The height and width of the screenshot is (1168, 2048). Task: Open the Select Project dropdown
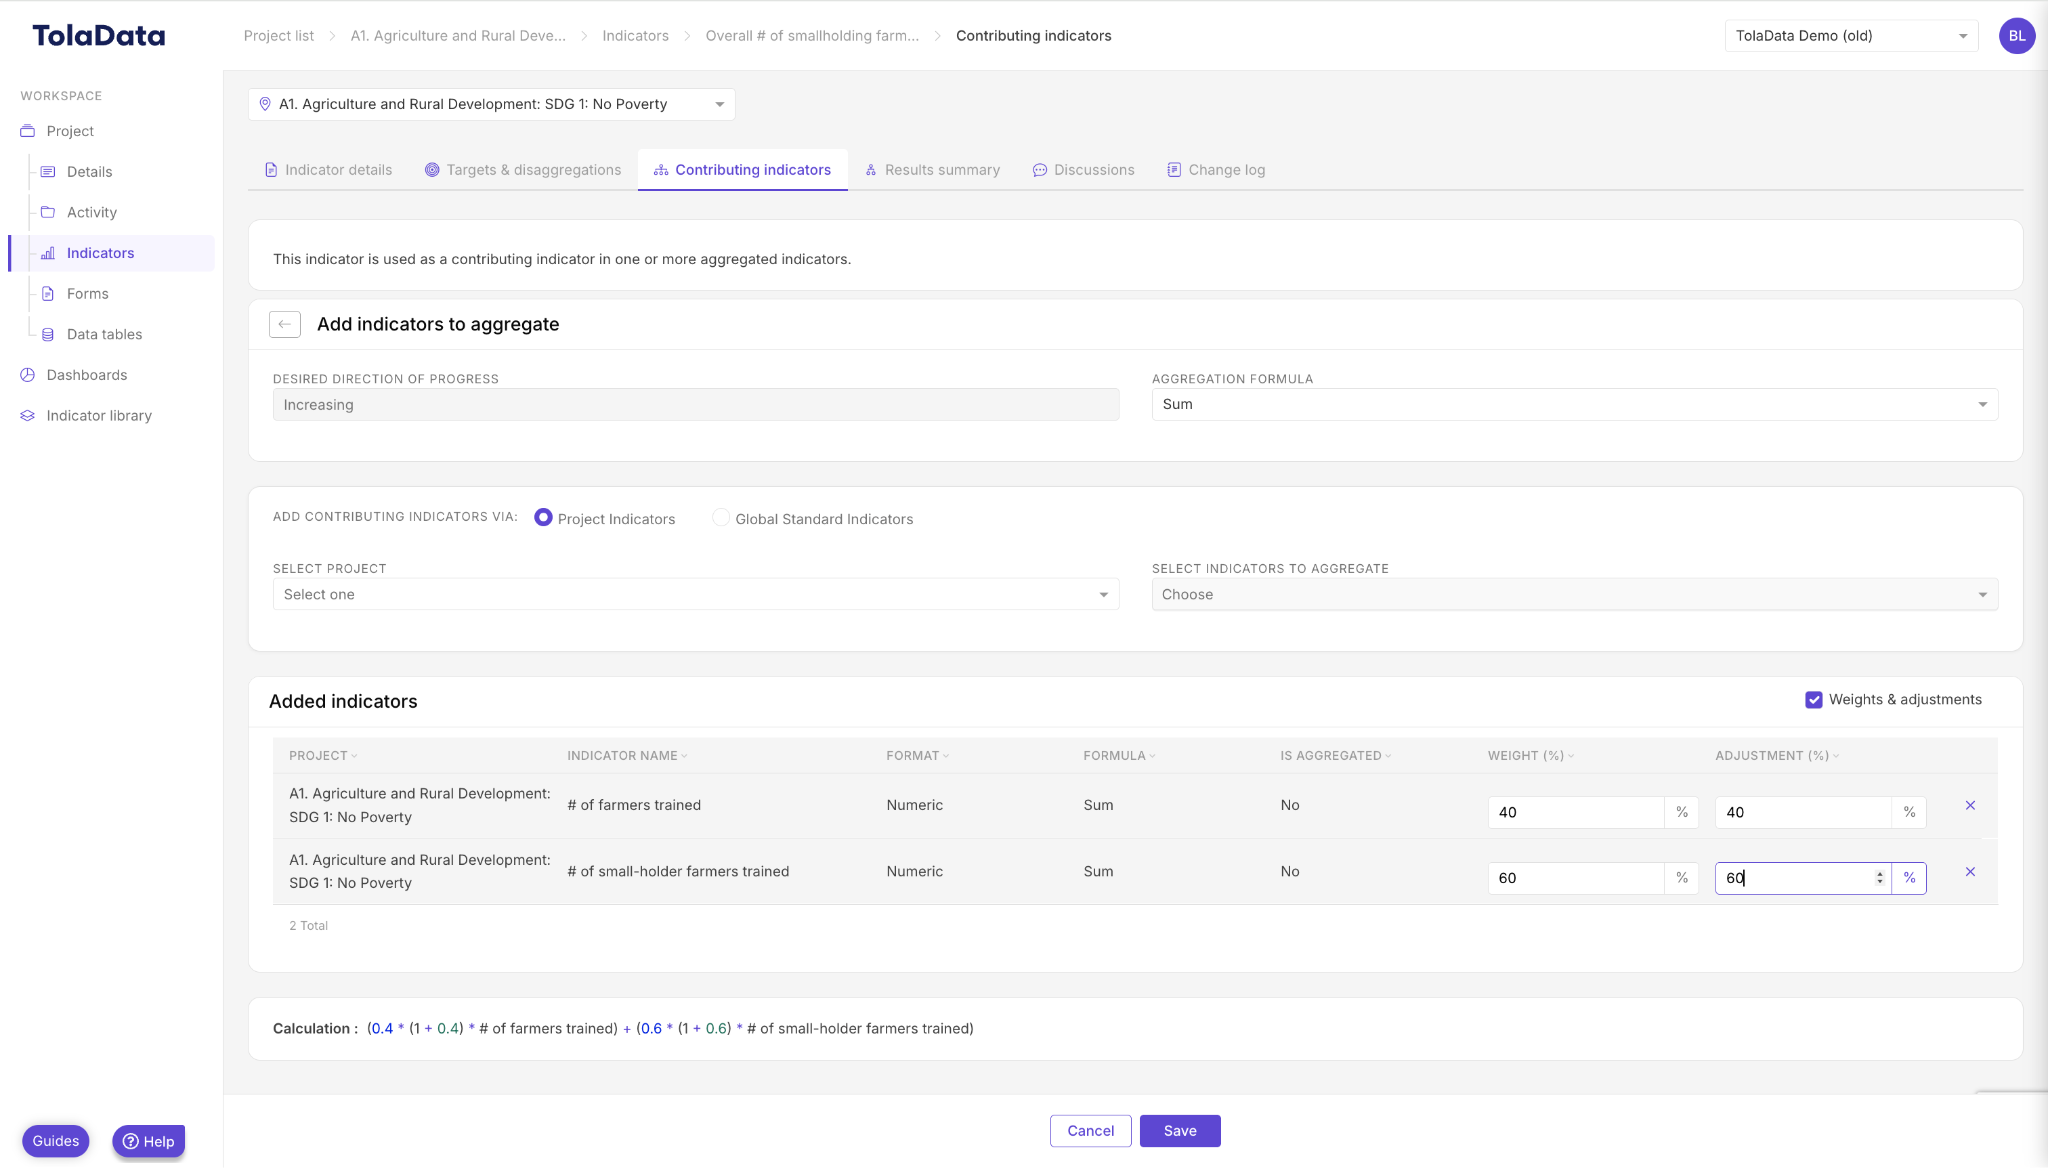click(x=695, y=595)
